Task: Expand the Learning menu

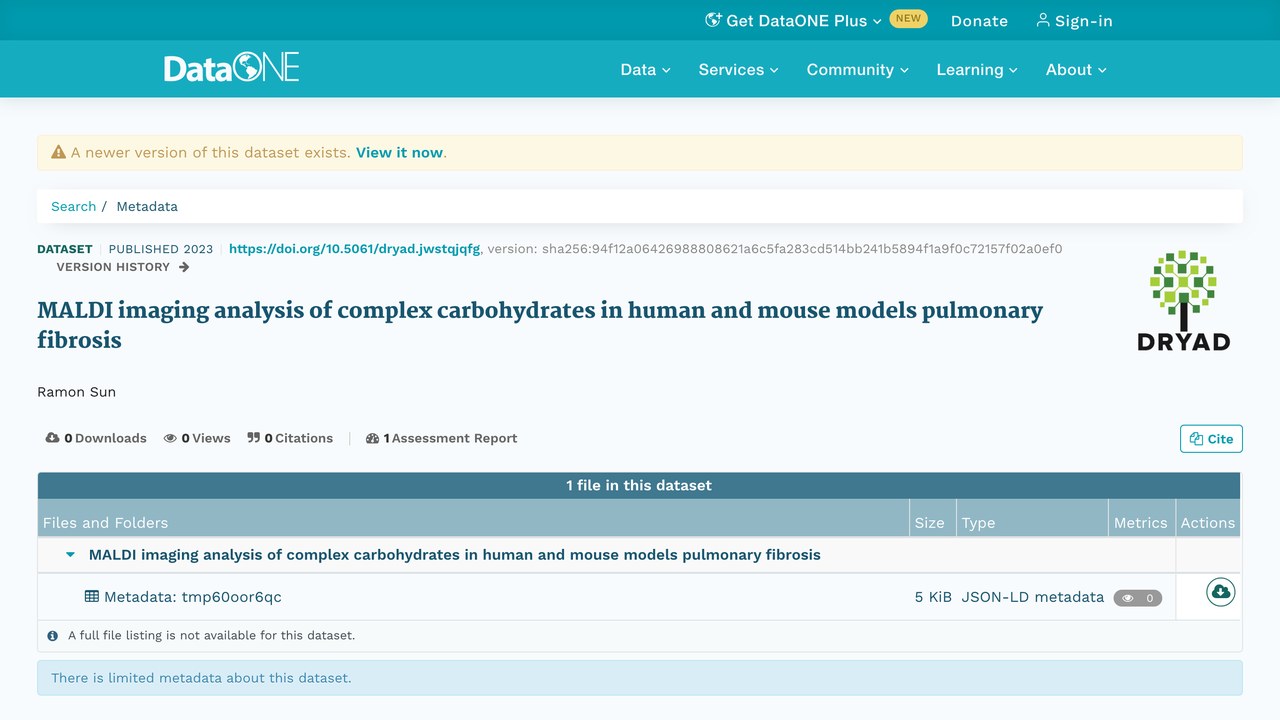Action: (977, 69)
